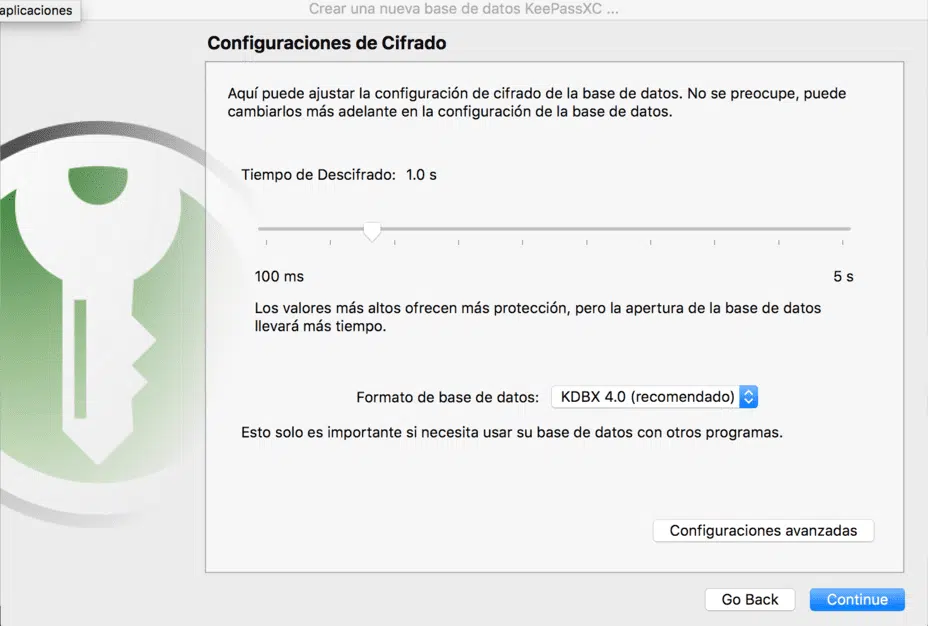Click the 'Crear una nueva base de datos KeePassXC' title
This screenshot has width=928, height=626.
pos(463,9)
